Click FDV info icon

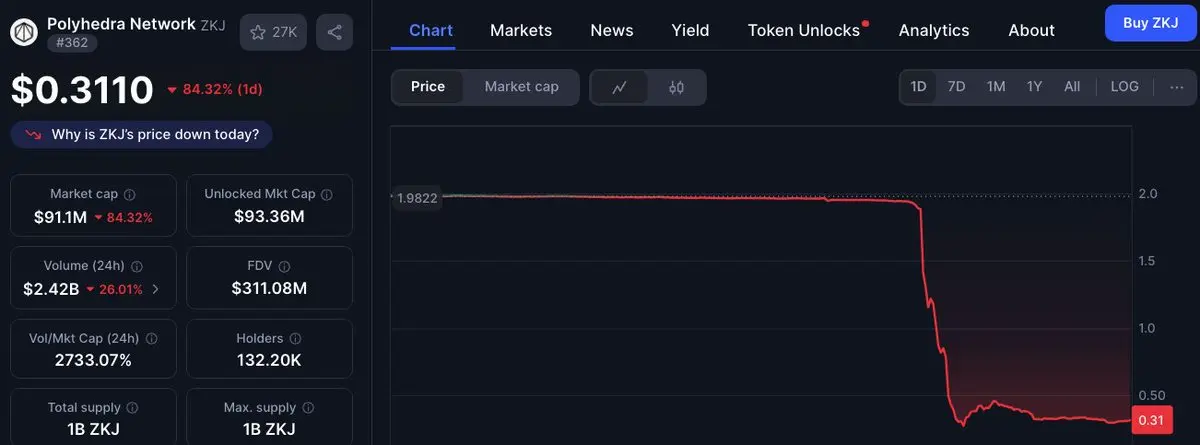click(x=285, y=267)
